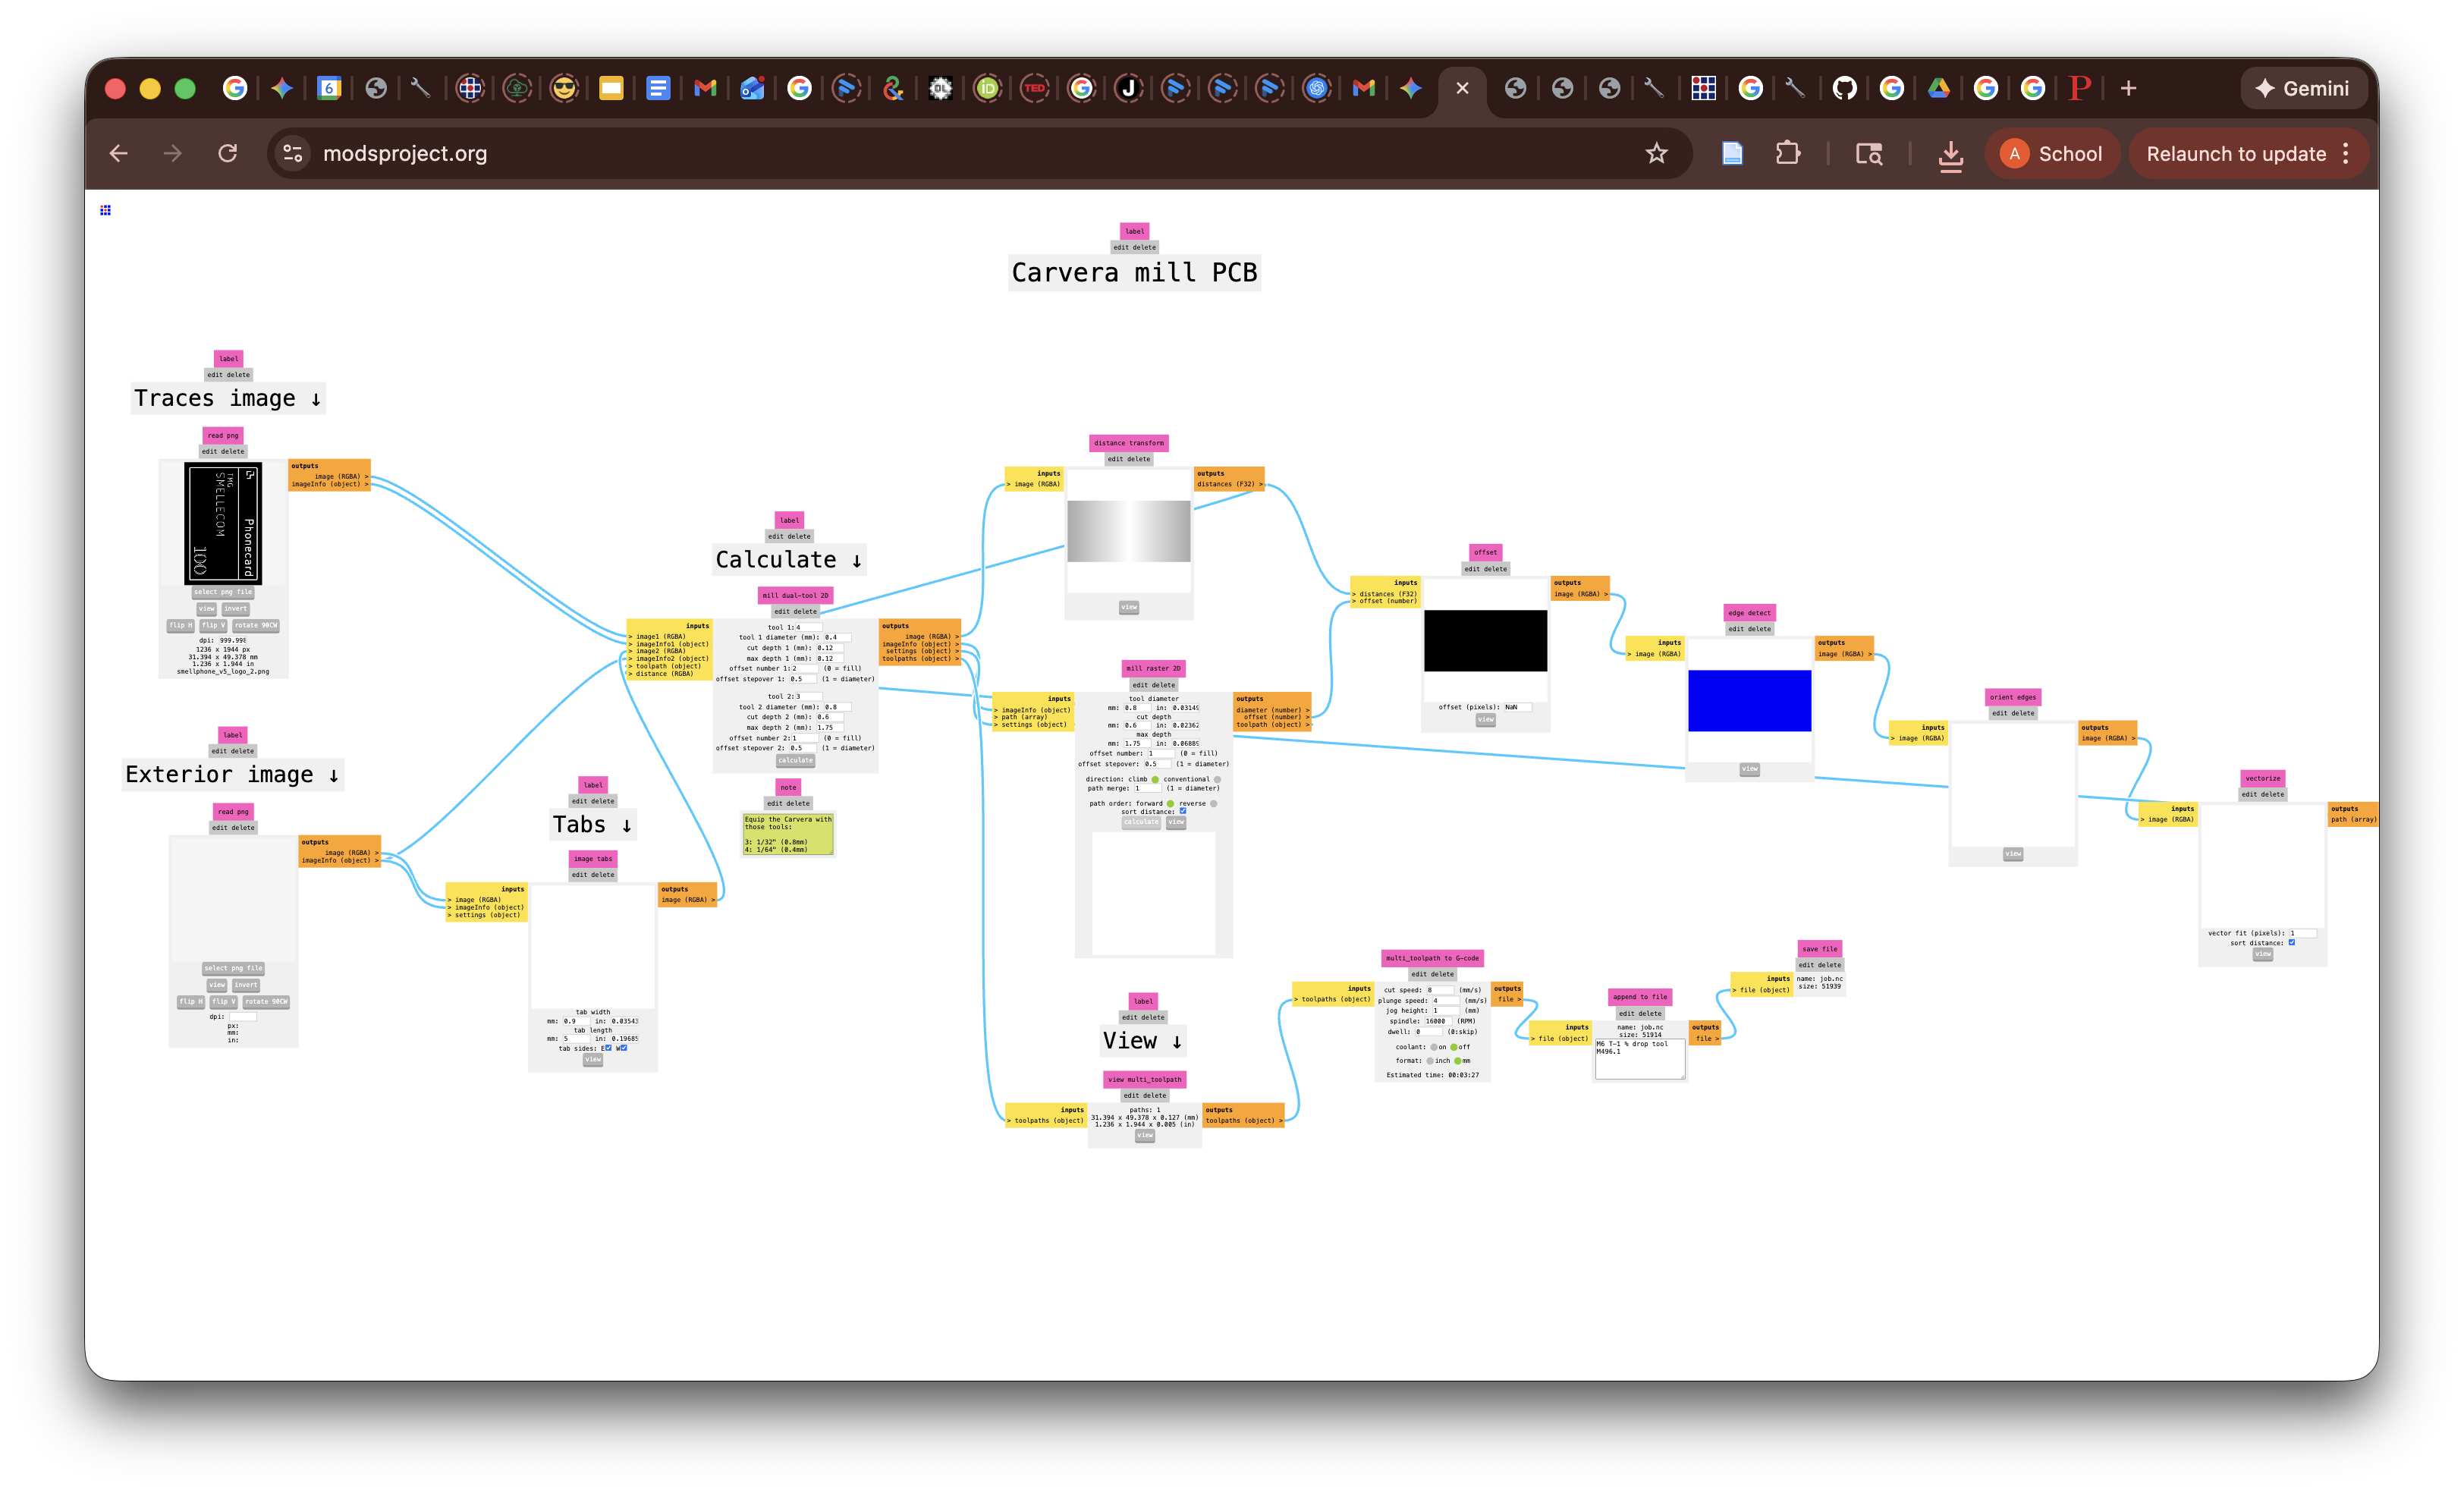Open a new tab with plus icon
2464x1493 pixels.
tap(2128, 88)
